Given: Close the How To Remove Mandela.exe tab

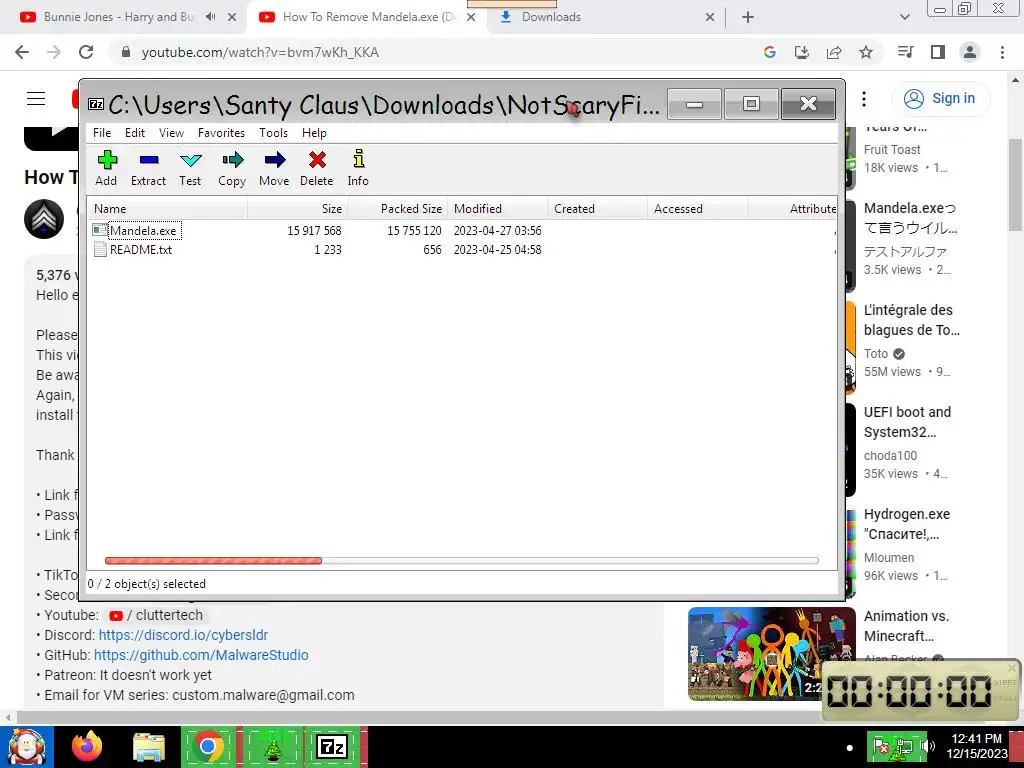Looking at the screenshot, I should coord(471,17).
